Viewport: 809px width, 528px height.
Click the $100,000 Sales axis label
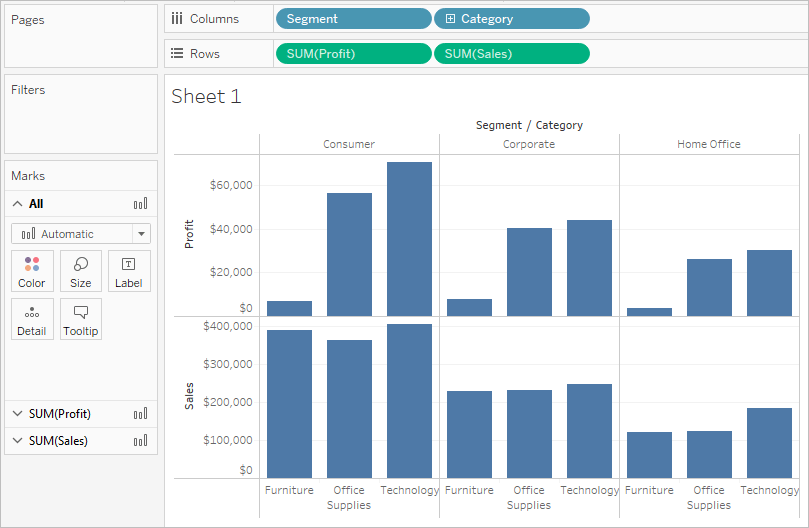pyautogui.click(x=228, y=440)
